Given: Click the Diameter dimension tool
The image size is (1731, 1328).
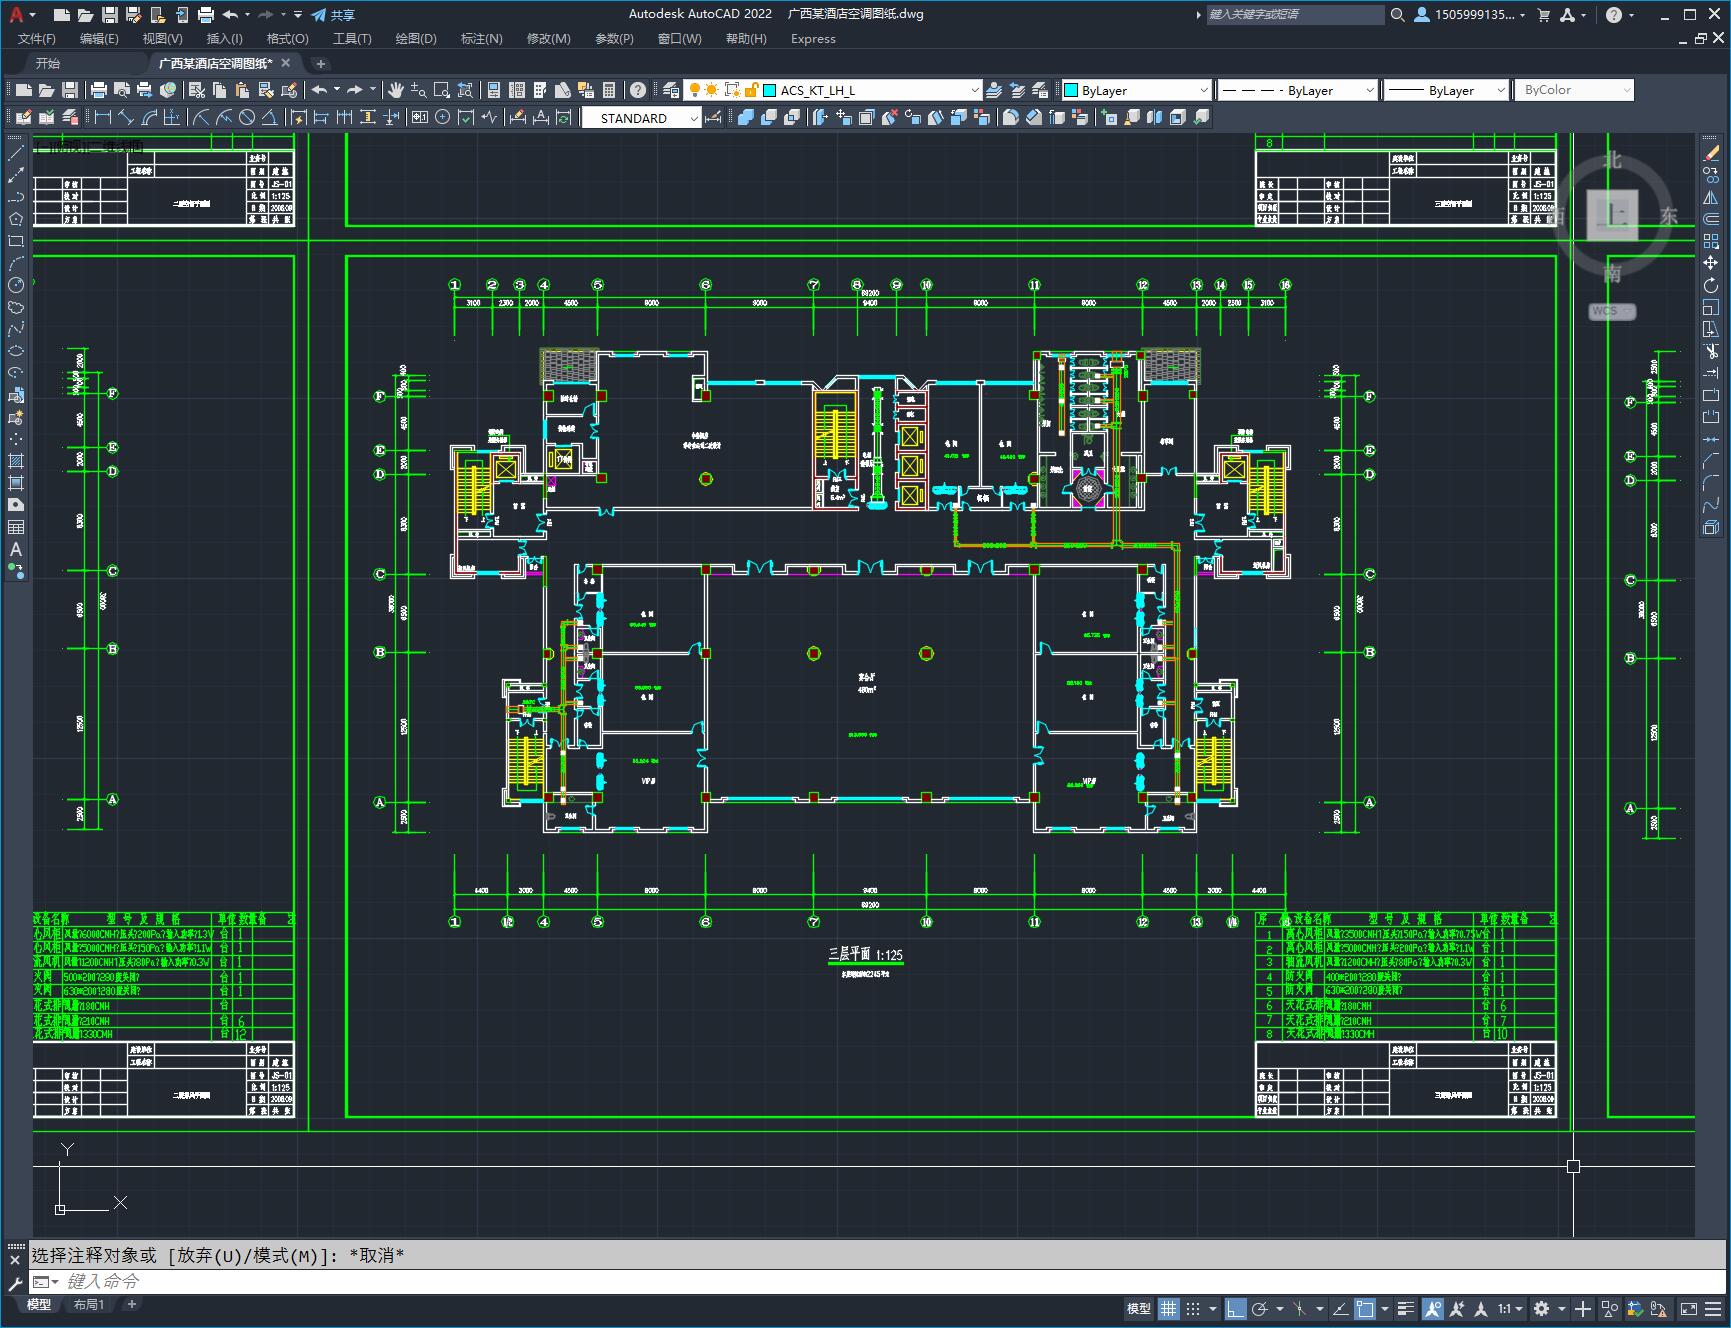Looking at the screenshot, I should 246,117.
